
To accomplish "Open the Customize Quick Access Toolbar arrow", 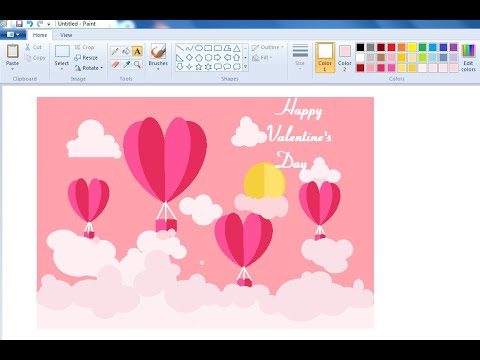I will 49,24.
